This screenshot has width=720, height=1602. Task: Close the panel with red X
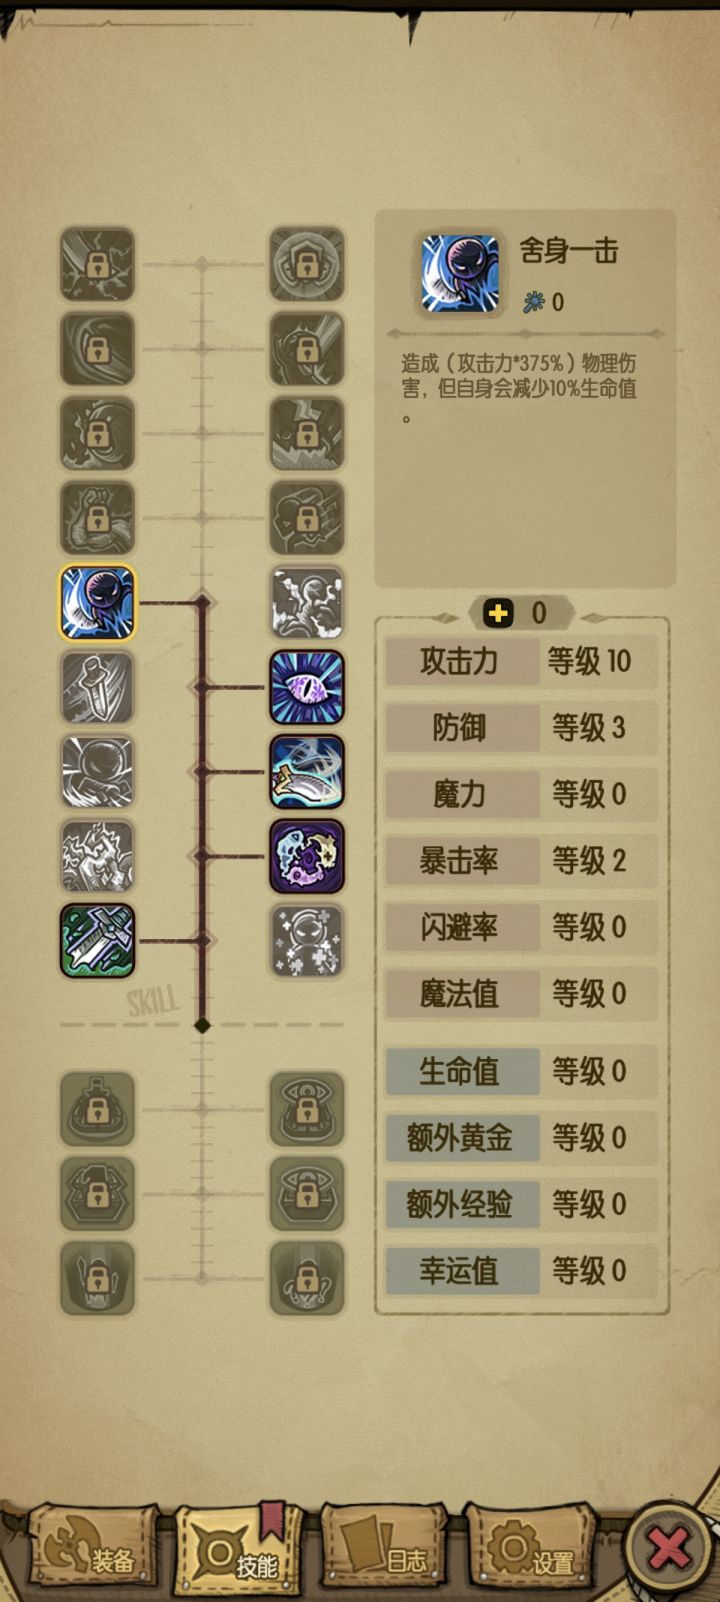[x=668, y=1548]
